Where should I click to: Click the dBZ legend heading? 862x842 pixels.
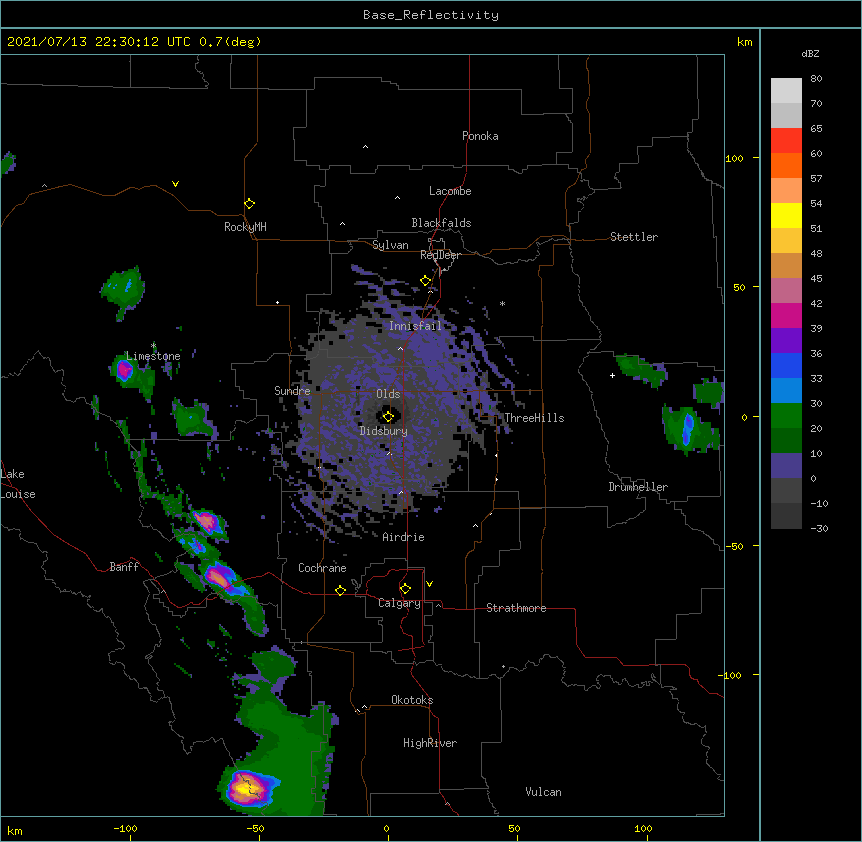810,53
